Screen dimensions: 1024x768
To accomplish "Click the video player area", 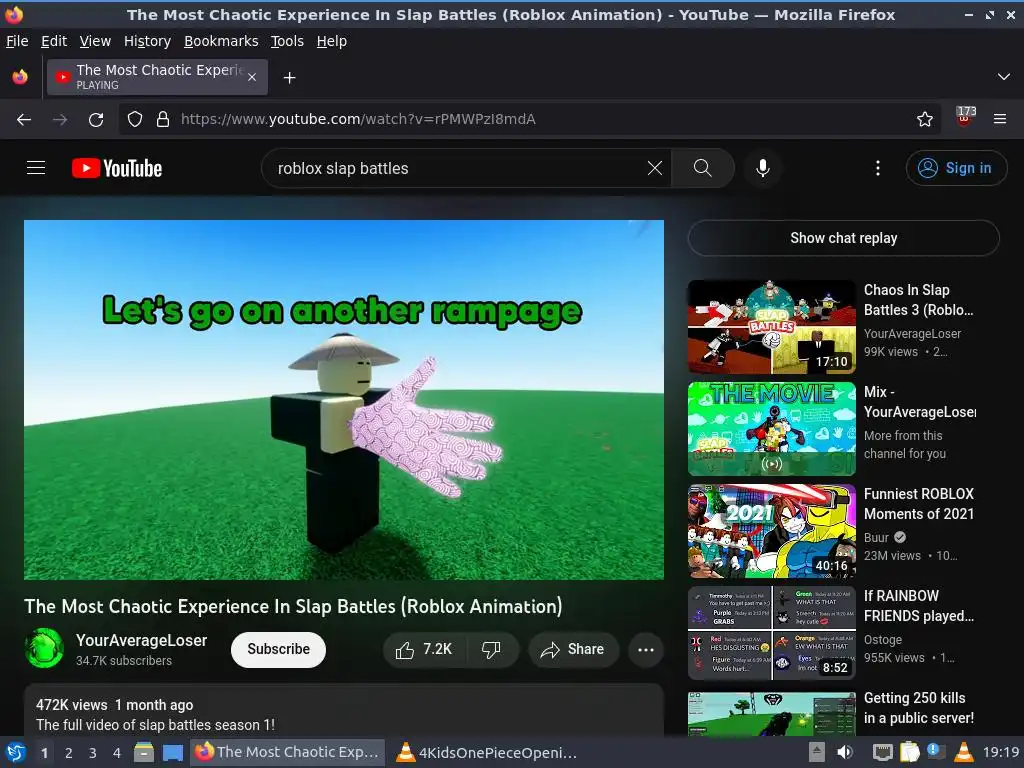I will point(344,400).
